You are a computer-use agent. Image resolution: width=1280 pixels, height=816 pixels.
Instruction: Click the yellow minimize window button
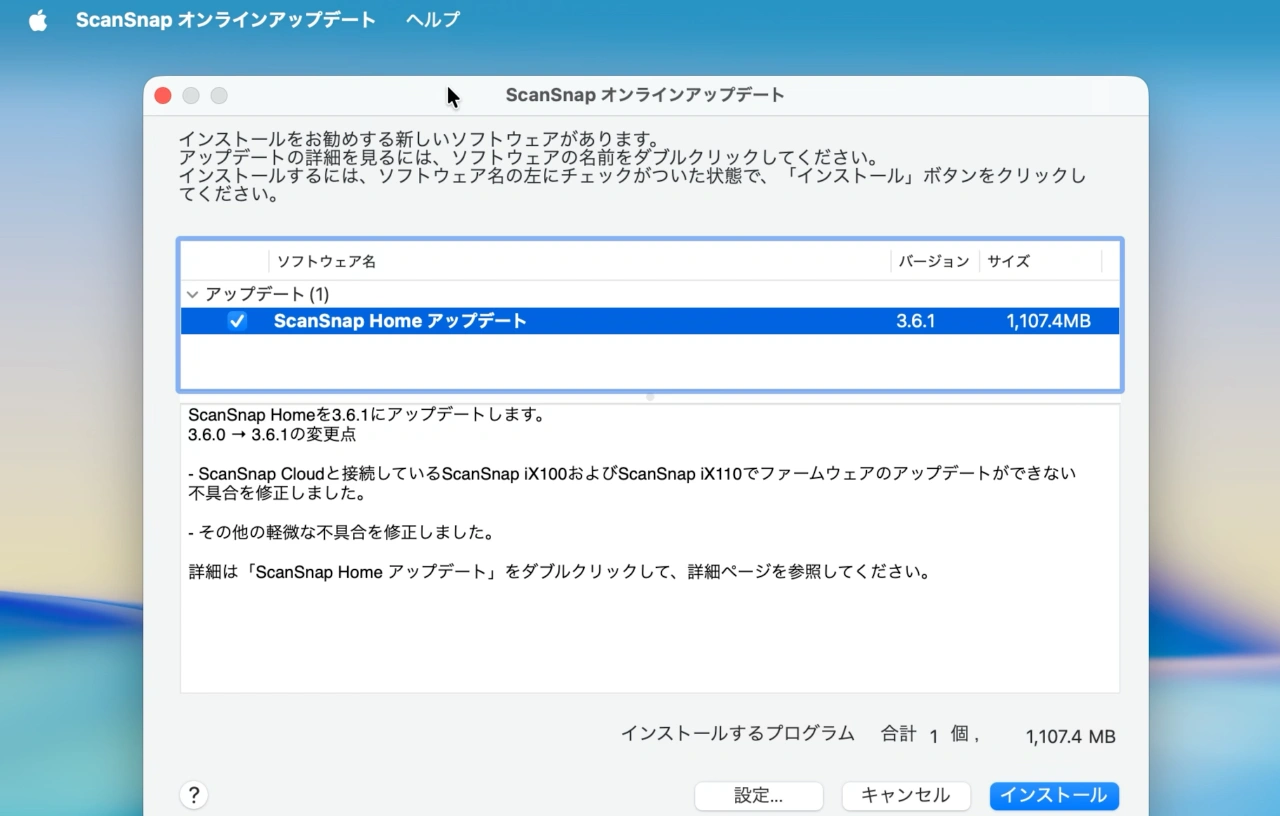click(190, 95)
